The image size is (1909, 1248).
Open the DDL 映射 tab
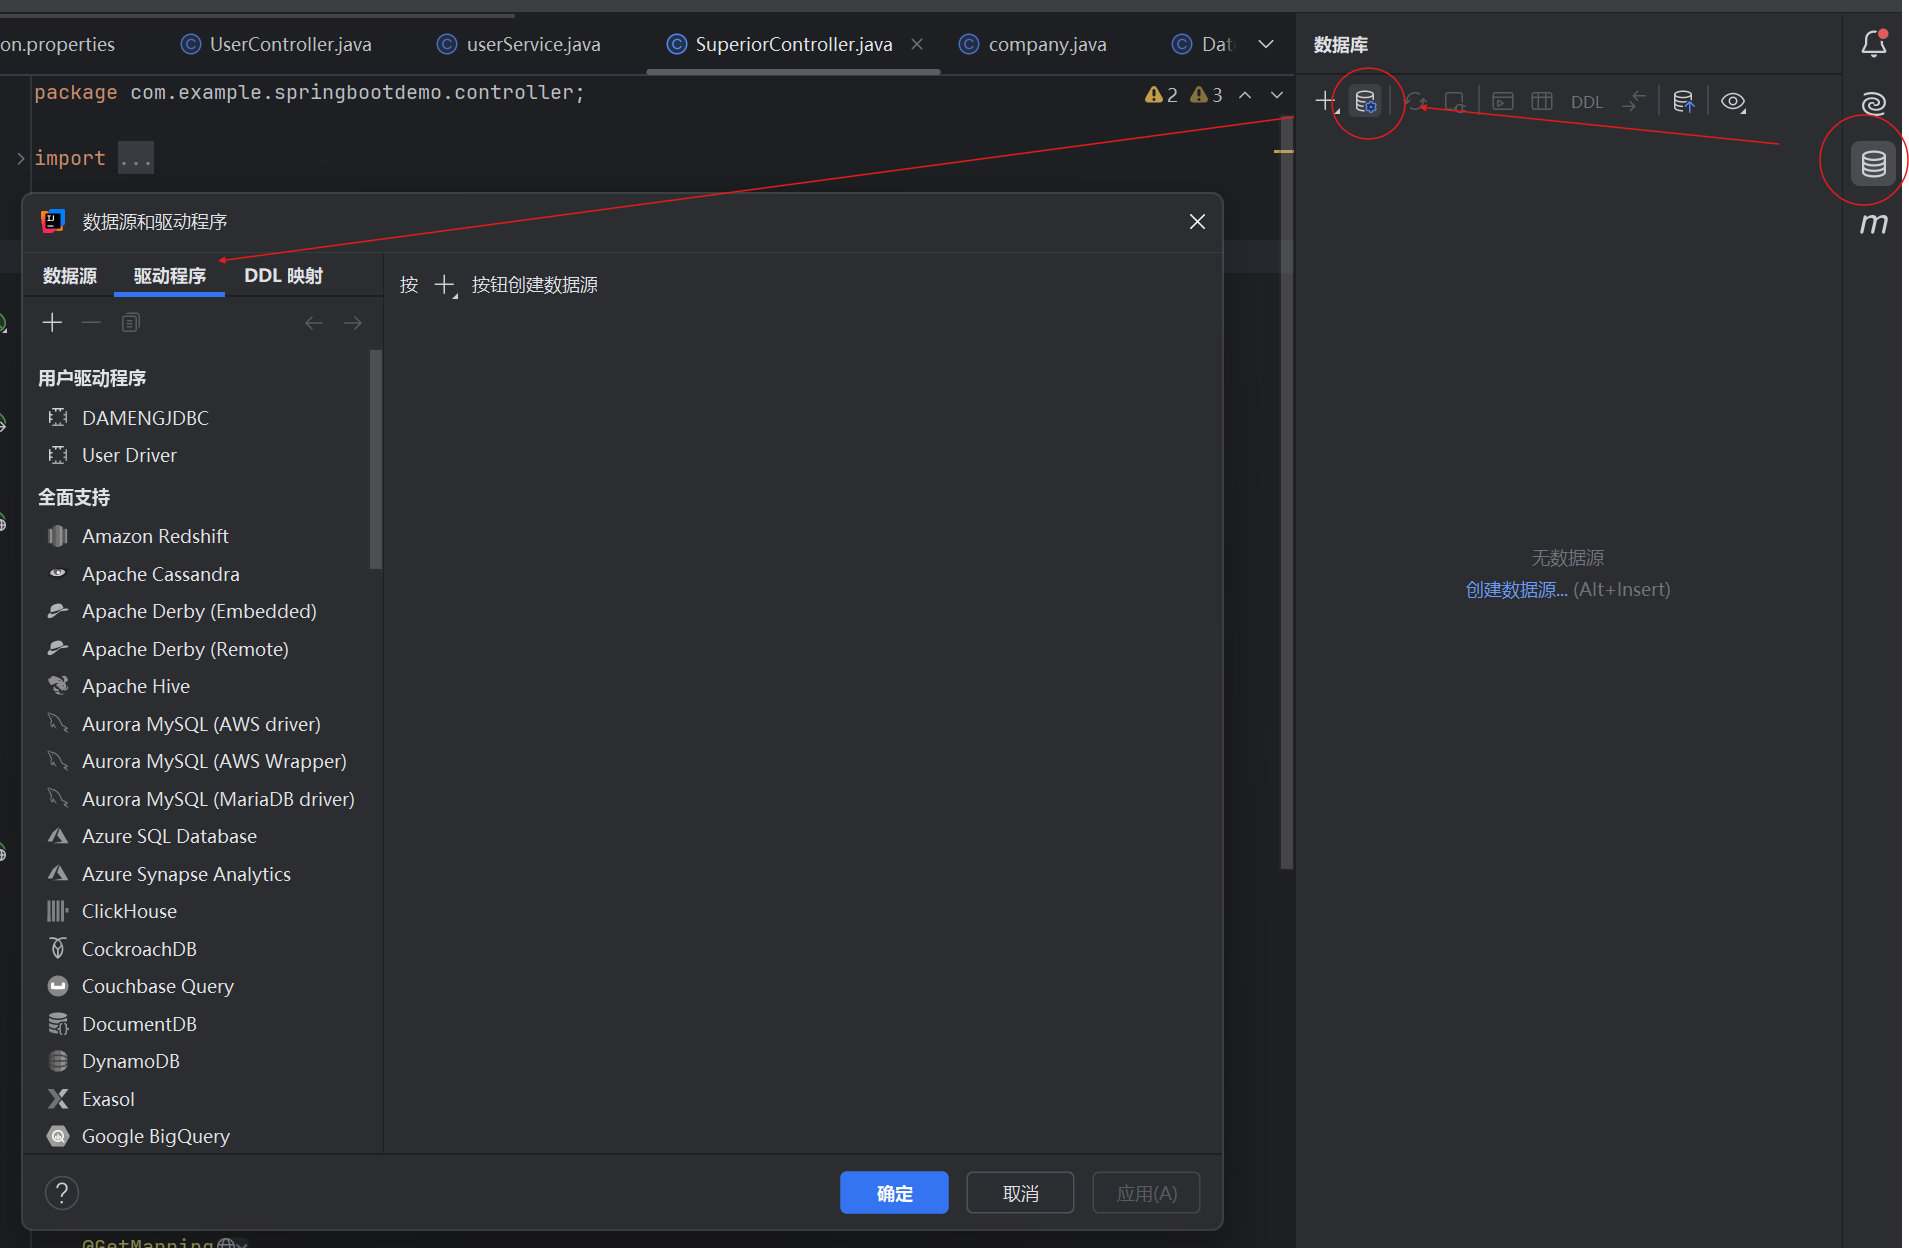point(283,276)
